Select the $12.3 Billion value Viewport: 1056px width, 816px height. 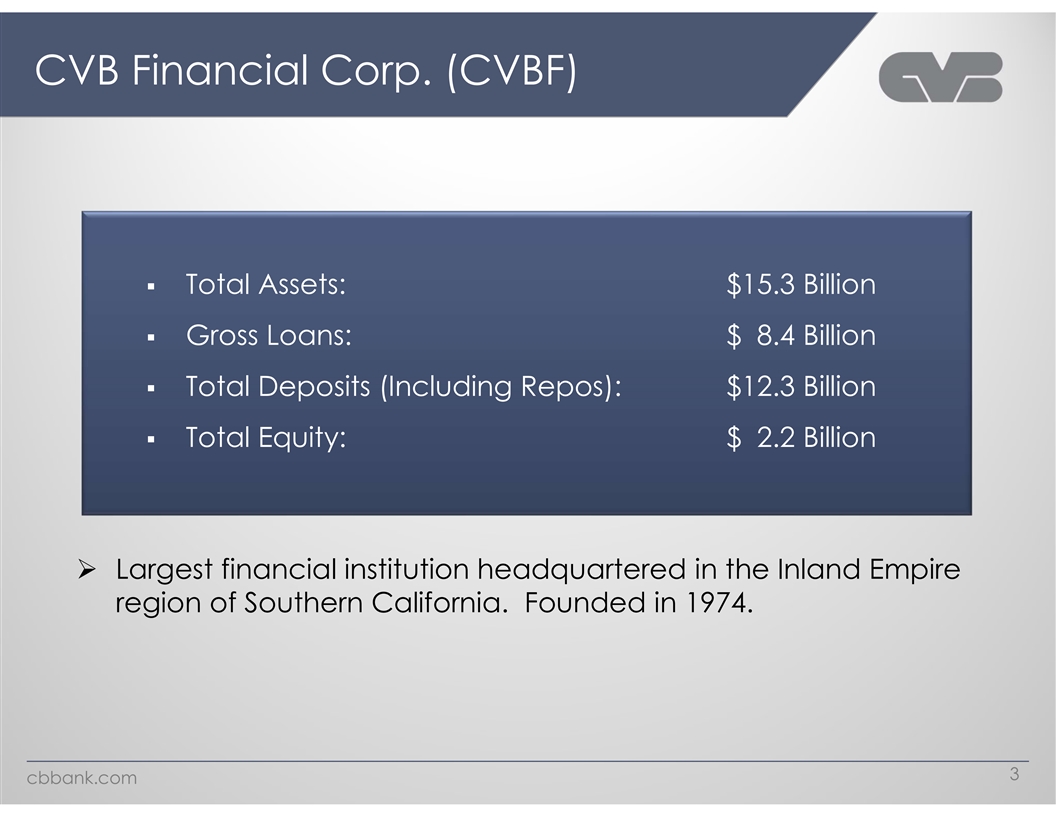(801, 387)
